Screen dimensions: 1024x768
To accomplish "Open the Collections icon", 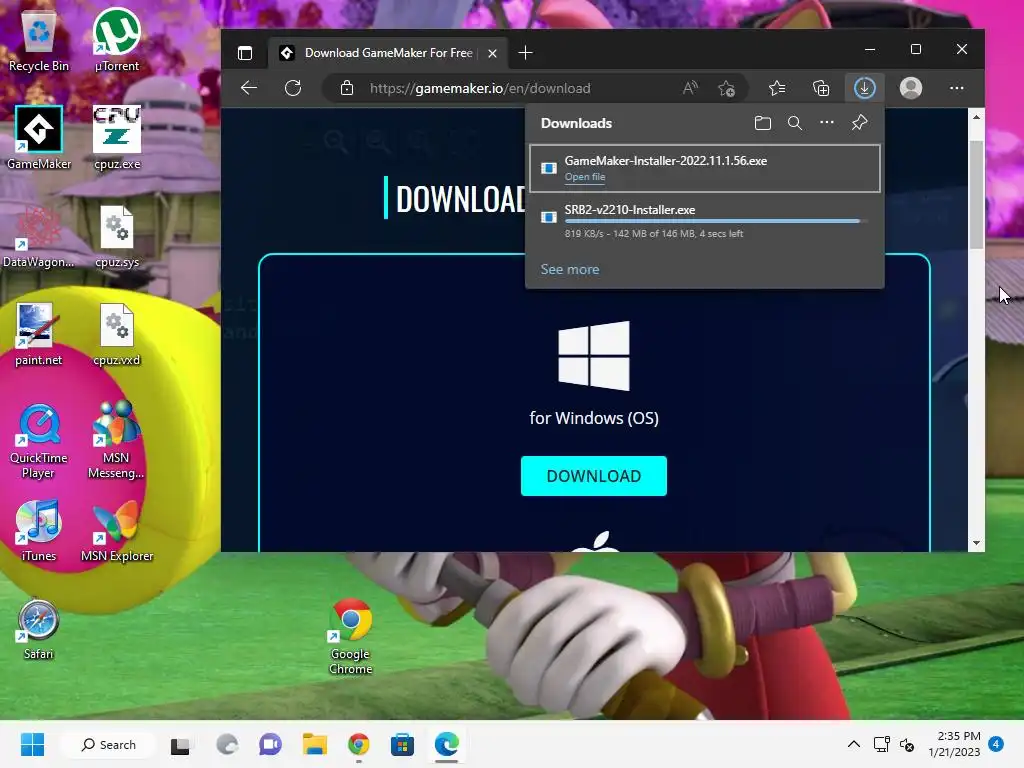I will [821, 88].
